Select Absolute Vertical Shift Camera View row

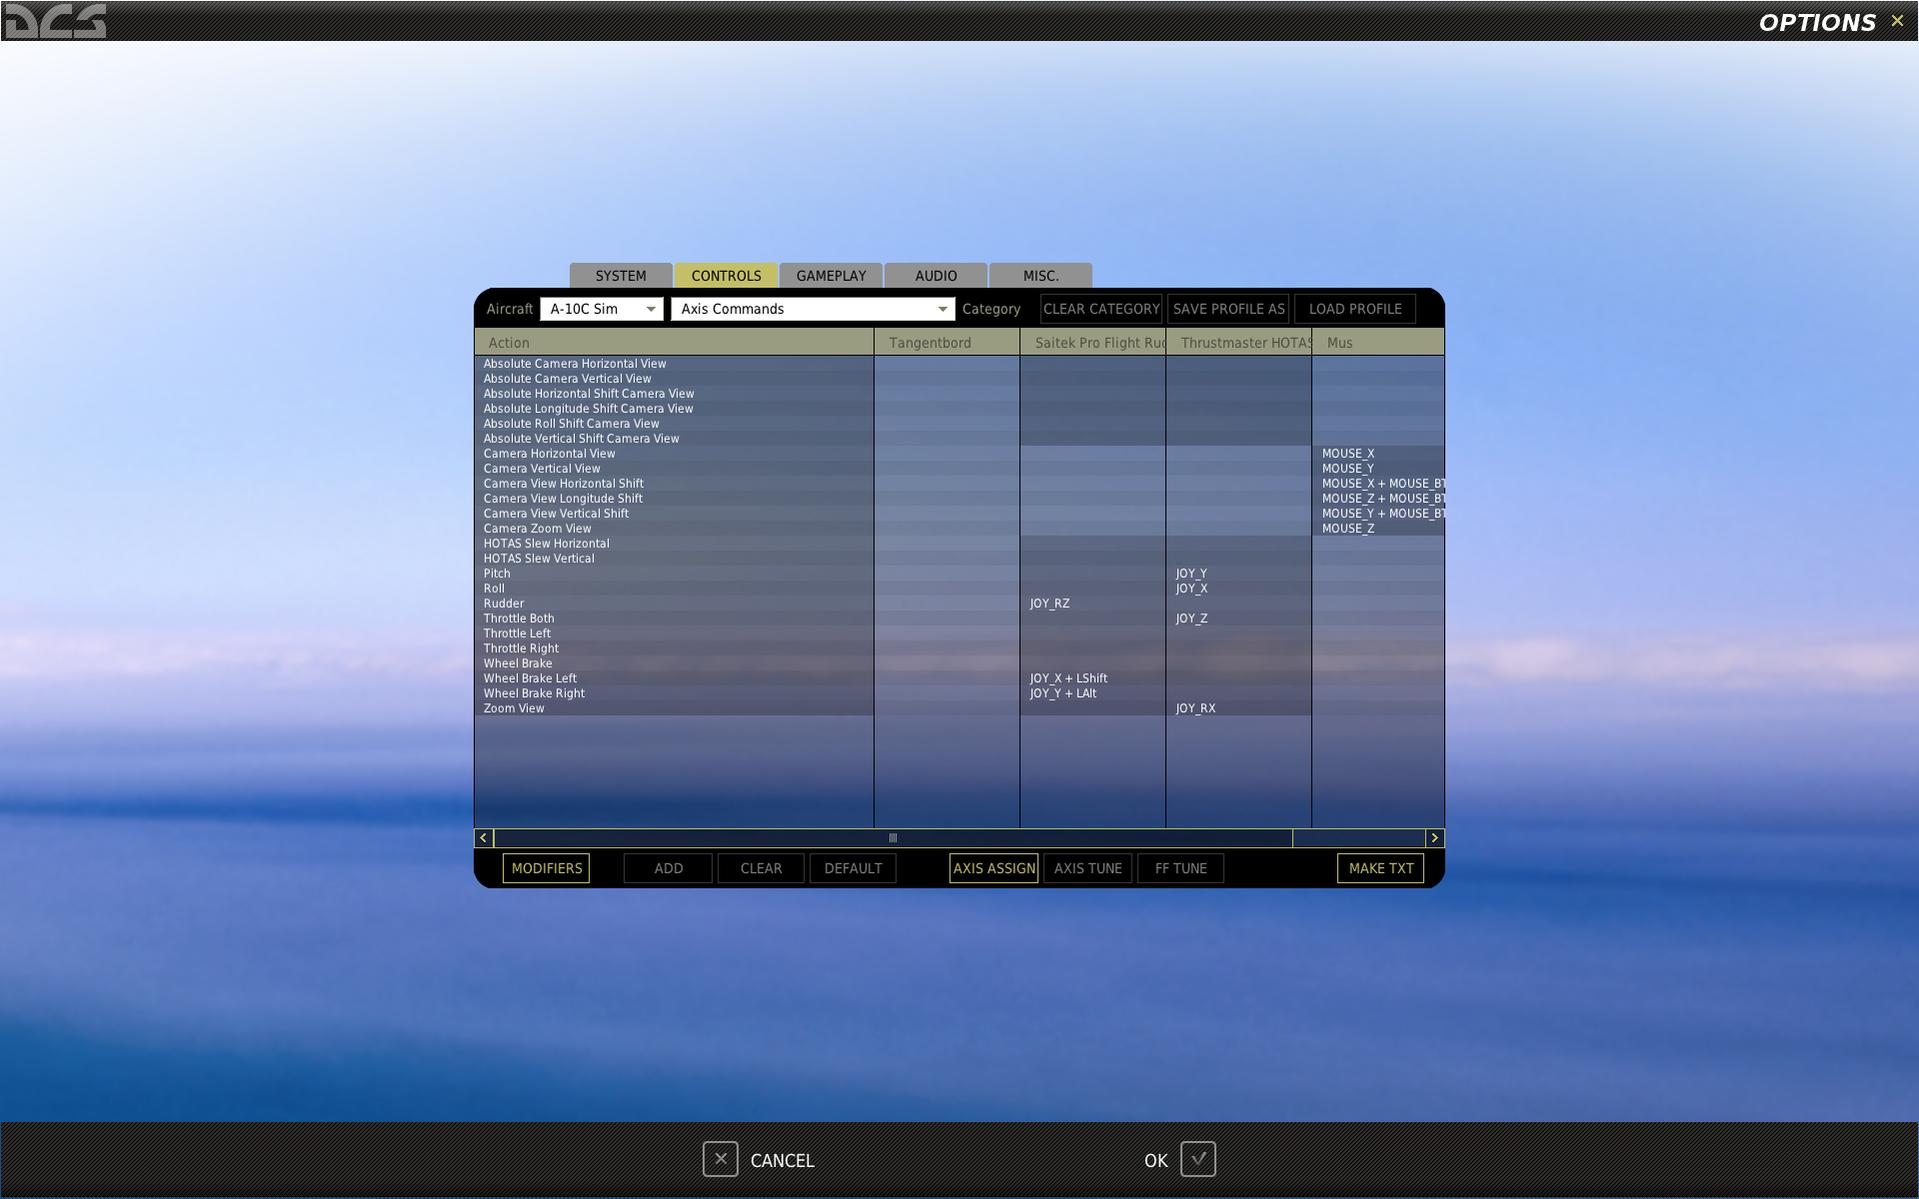[674, 439]
